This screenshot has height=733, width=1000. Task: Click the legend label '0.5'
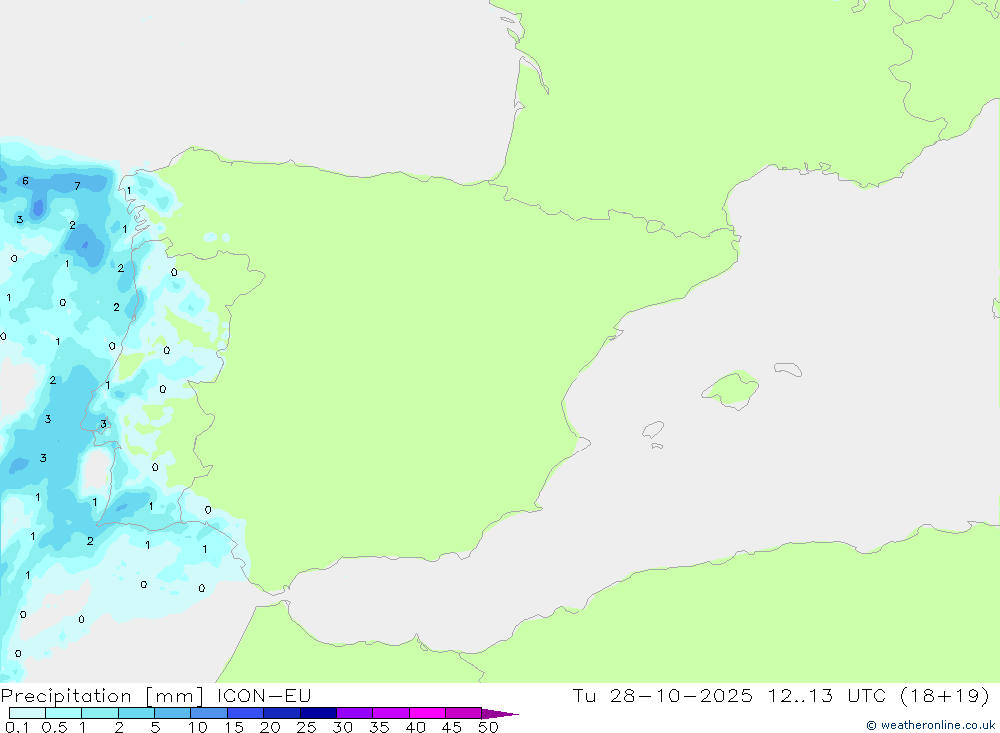(x=54, y=727)
